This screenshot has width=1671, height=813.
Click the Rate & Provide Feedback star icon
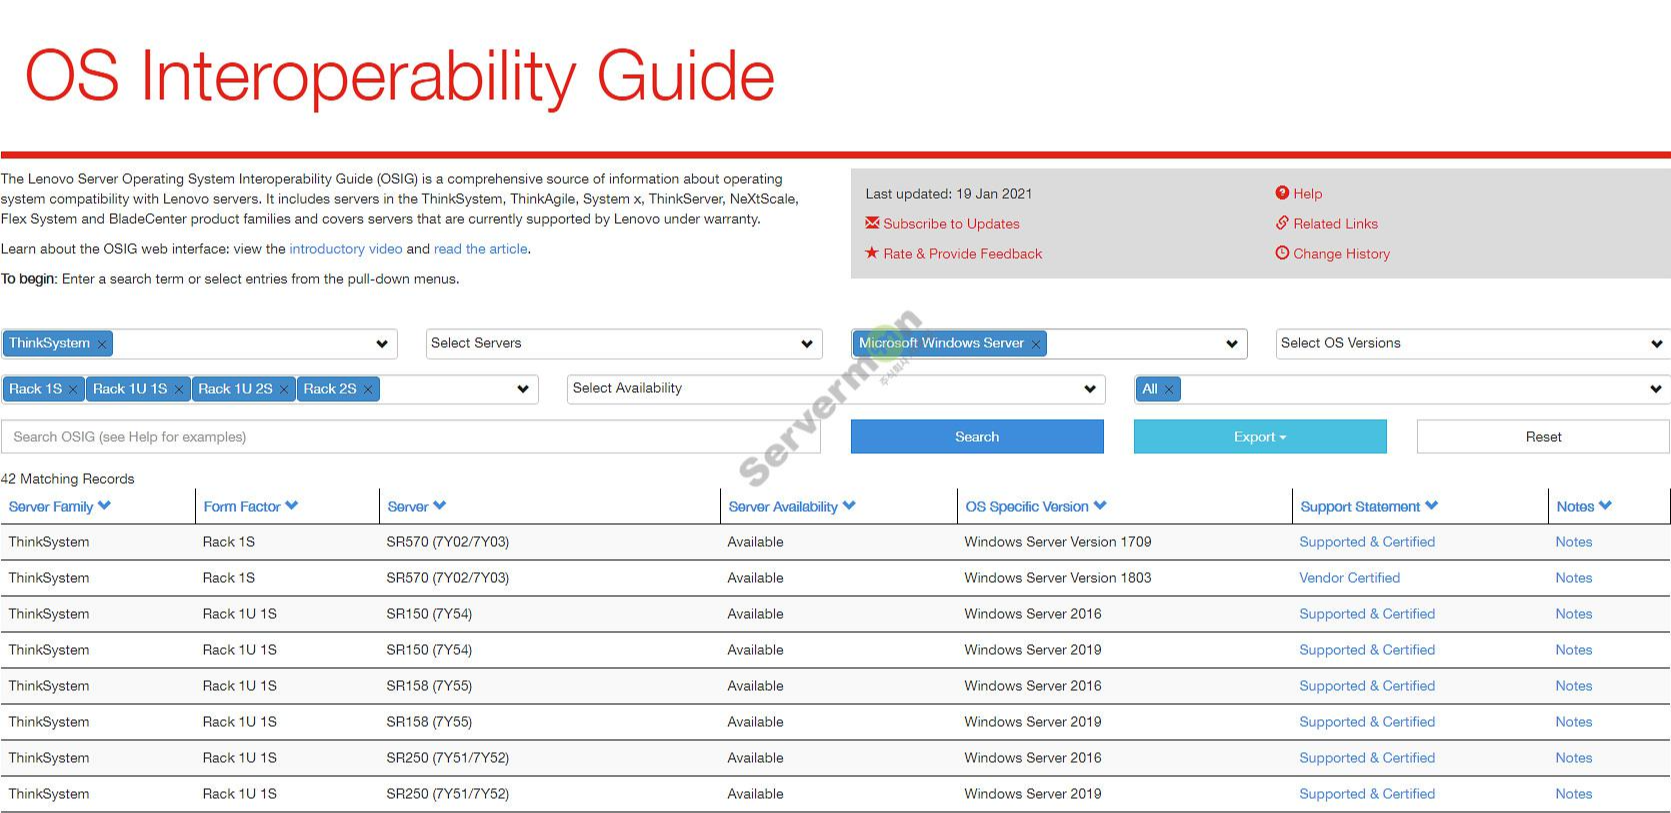pyautogui.click(x=872, y=253)
